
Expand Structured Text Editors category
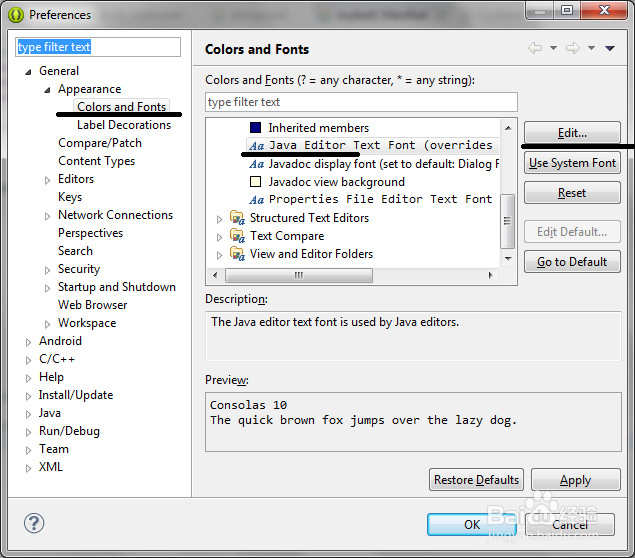pos(219,219)
